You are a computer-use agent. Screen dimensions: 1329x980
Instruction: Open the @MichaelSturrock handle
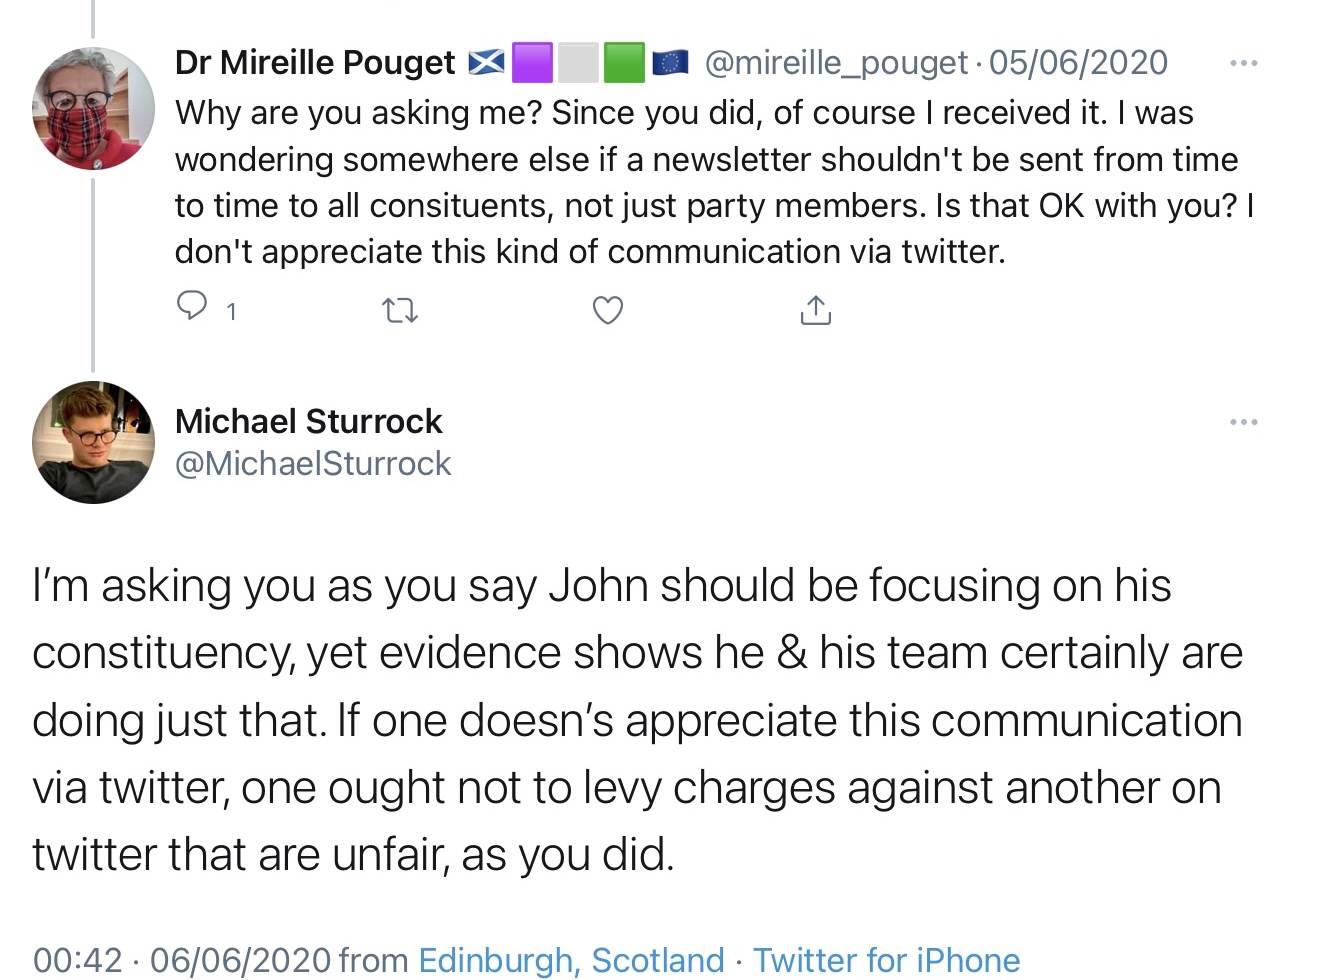pyautogui.click(x=313, y=464)
